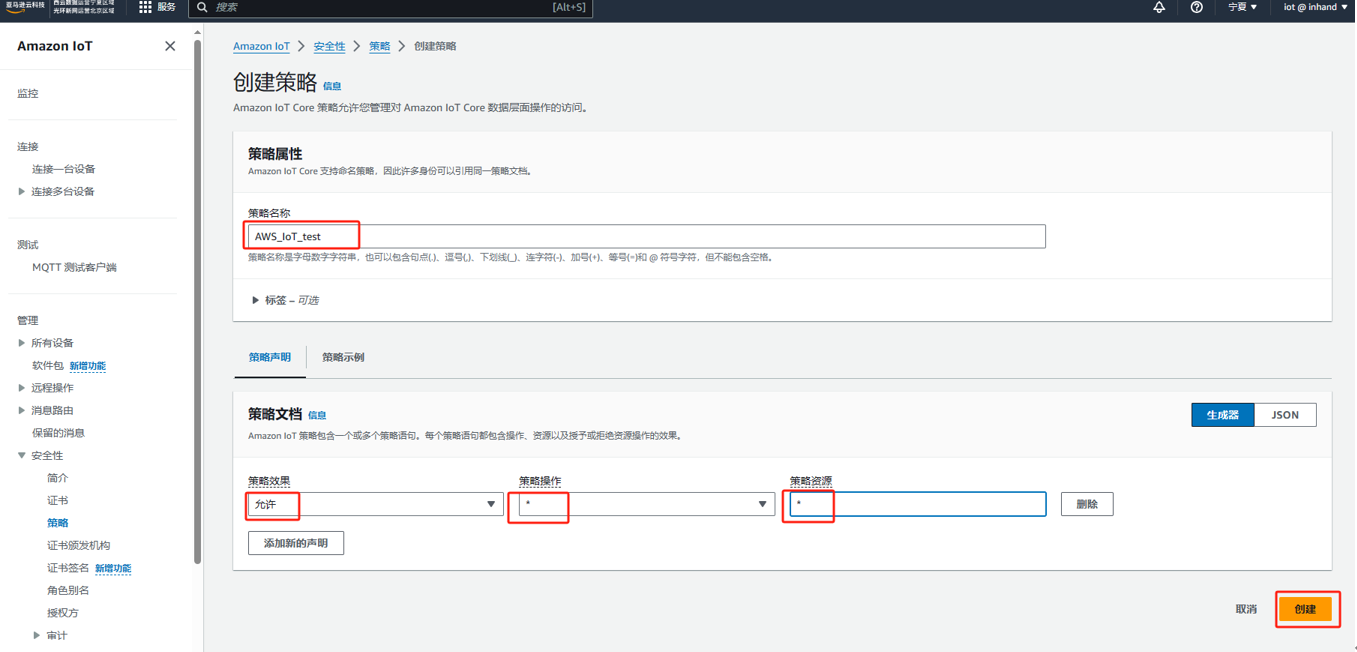Viewport: 1357px width, 652px height.
Task: Open 信息 link beside 创建策略 heading
Action: click(332, 86)
